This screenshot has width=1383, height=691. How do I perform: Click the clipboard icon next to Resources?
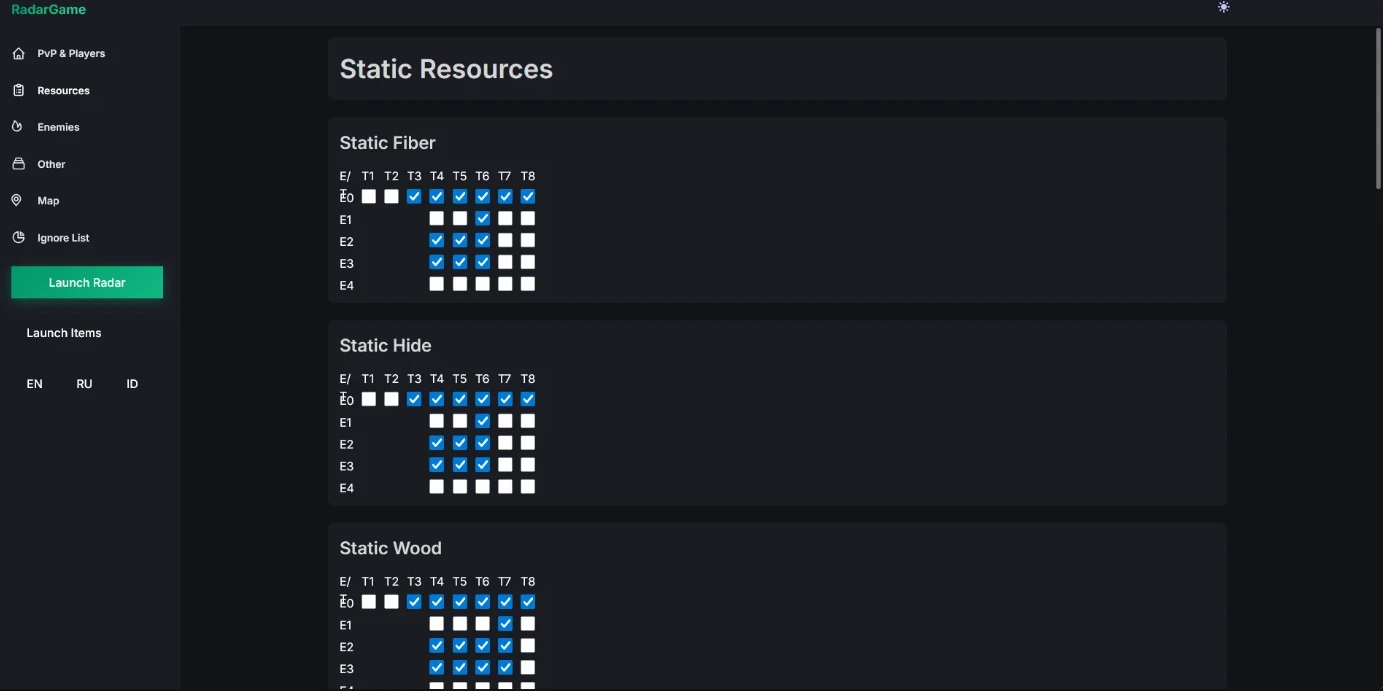[x=18, y=90]
